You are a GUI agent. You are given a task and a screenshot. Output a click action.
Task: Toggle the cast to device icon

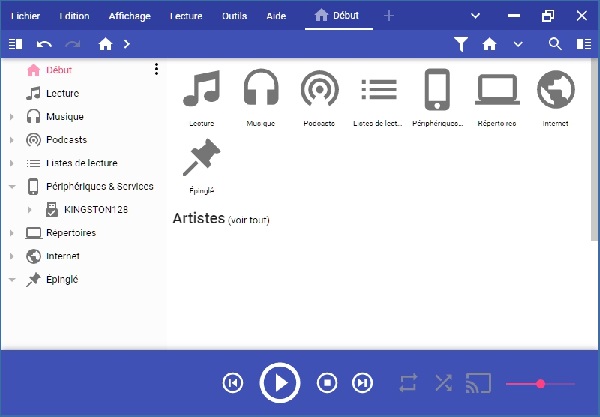pyautogui.click(x=478, y=383)
